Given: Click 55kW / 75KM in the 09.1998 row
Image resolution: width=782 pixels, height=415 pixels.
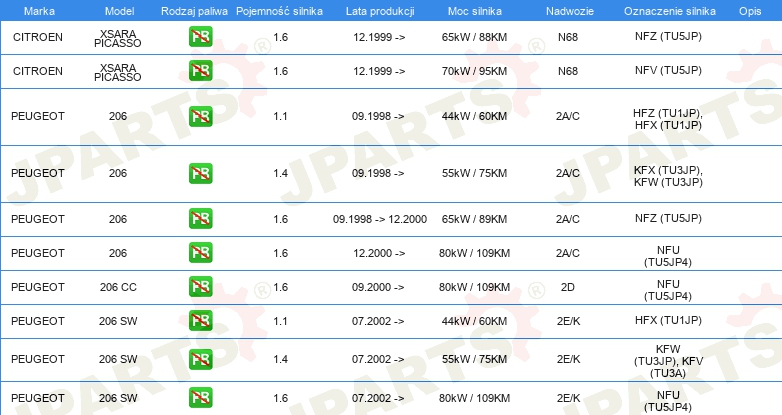Looking at the screenshot, I should click(474, 173).
